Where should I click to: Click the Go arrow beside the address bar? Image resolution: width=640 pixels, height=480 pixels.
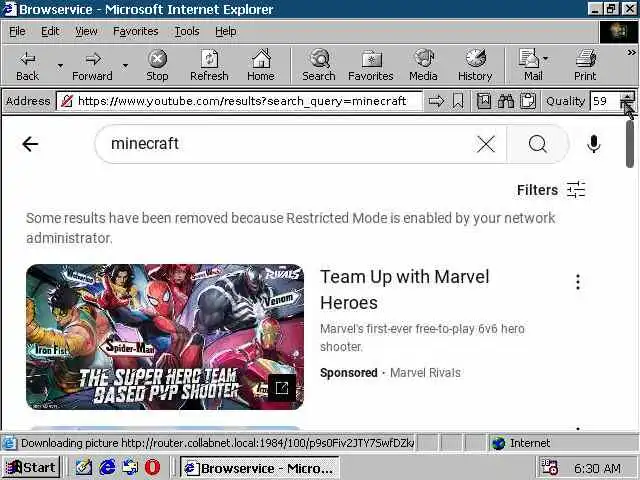[x=436, y=101]
